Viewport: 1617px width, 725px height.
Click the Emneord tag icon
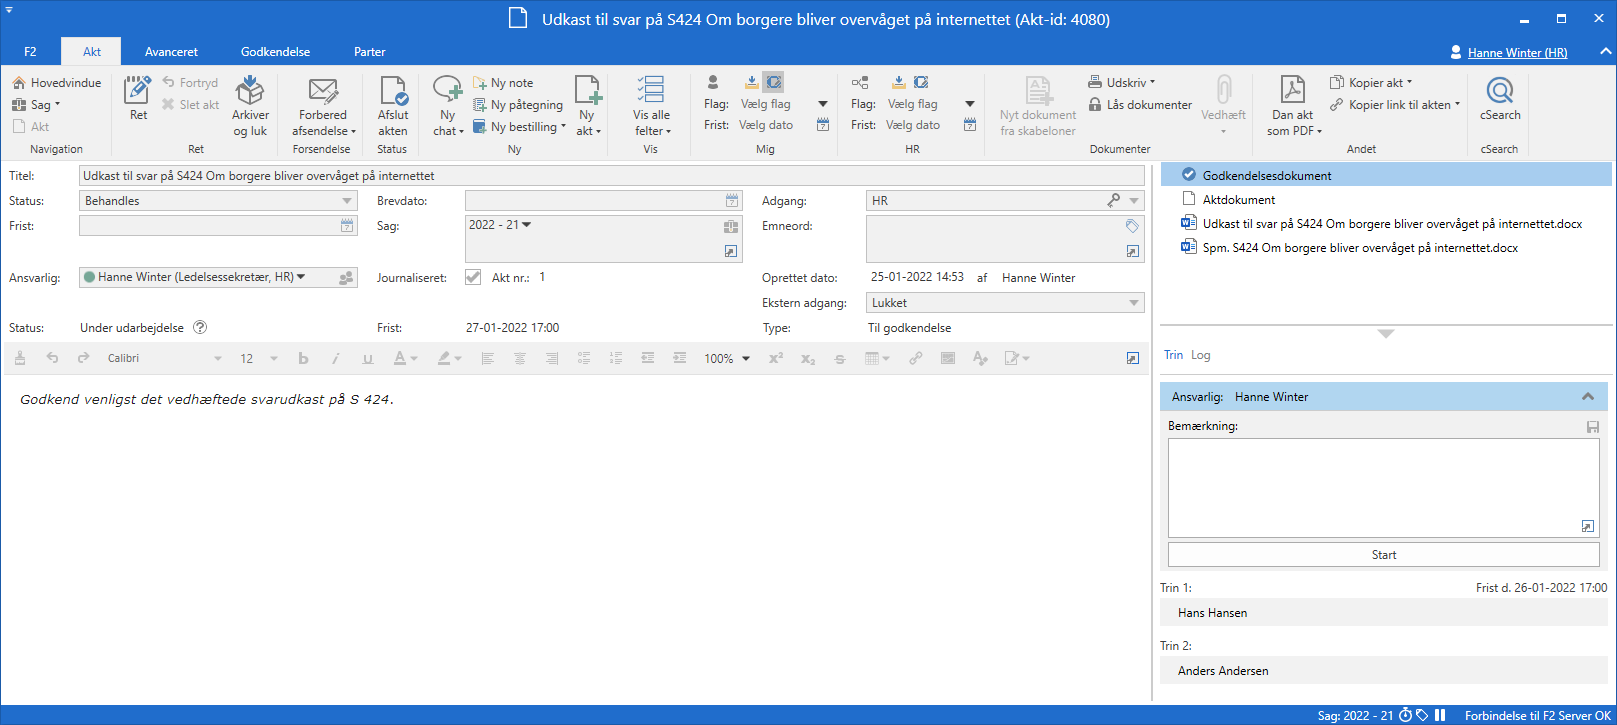[1132, 226]
